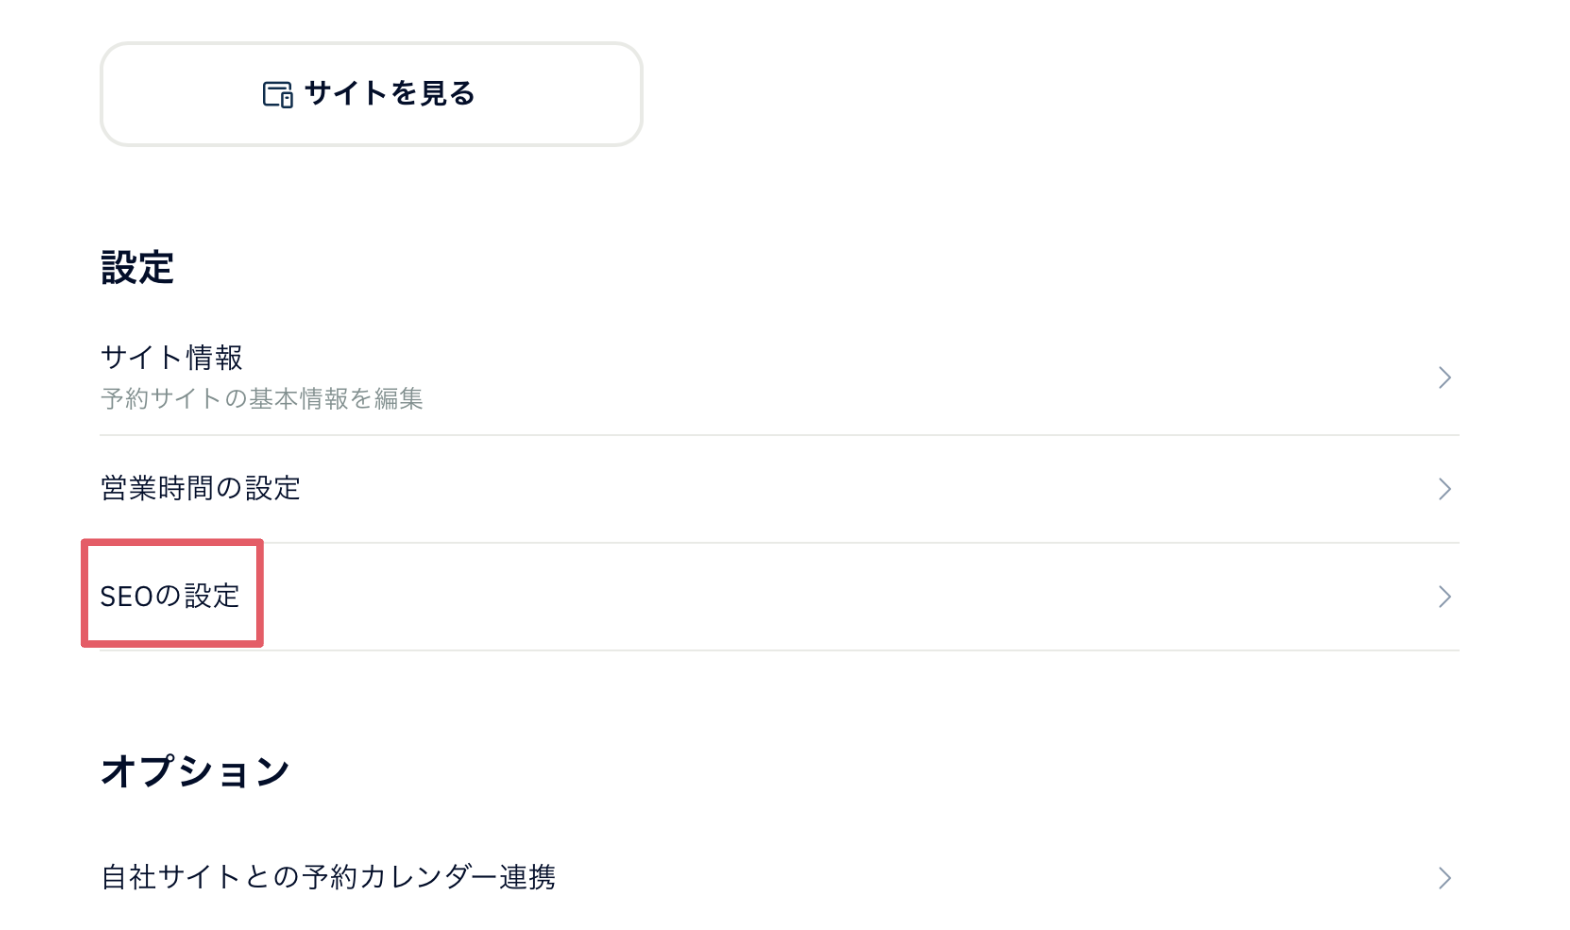The image size is (1570, 930).
Task: Open 自社サイトとの予約カレンダー連携 label
Action: (328, 877)
